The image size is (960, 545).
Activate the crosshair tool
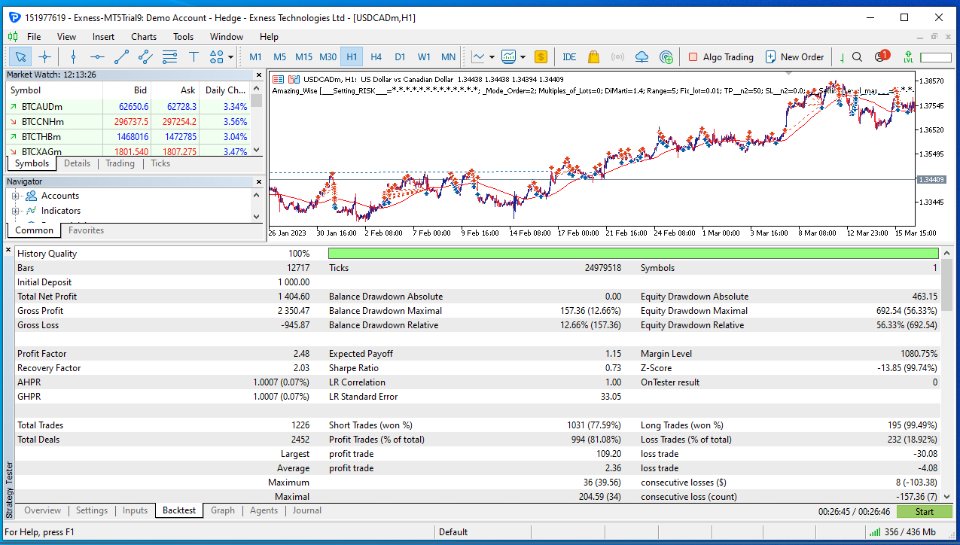coord(45,57)
